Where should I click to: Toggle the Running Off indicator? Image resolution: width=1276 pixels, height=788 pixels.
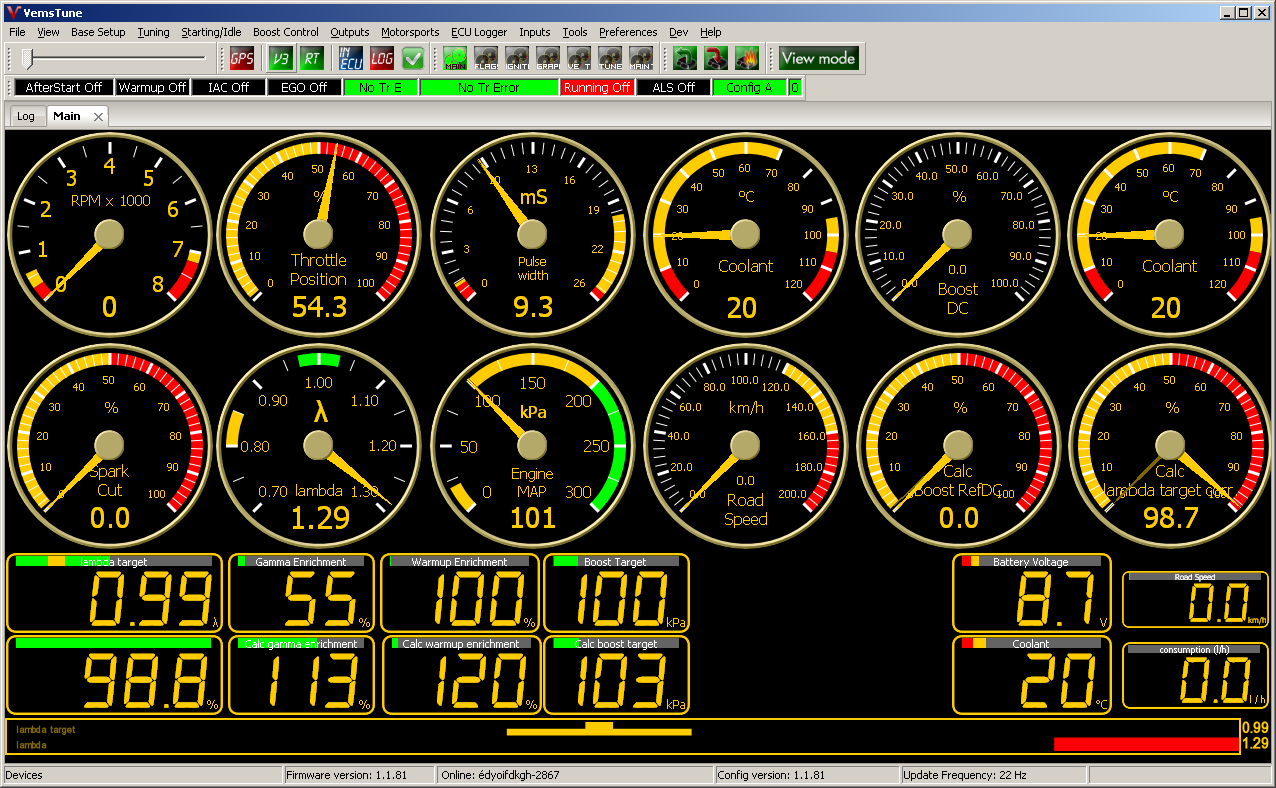[597, 88]
